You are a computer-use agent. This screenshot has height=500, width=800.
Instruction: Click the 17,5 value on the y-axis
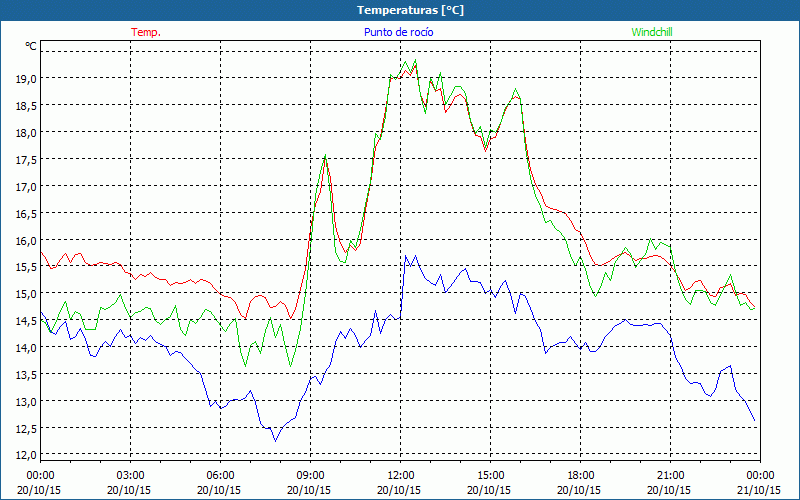point(24,159)
